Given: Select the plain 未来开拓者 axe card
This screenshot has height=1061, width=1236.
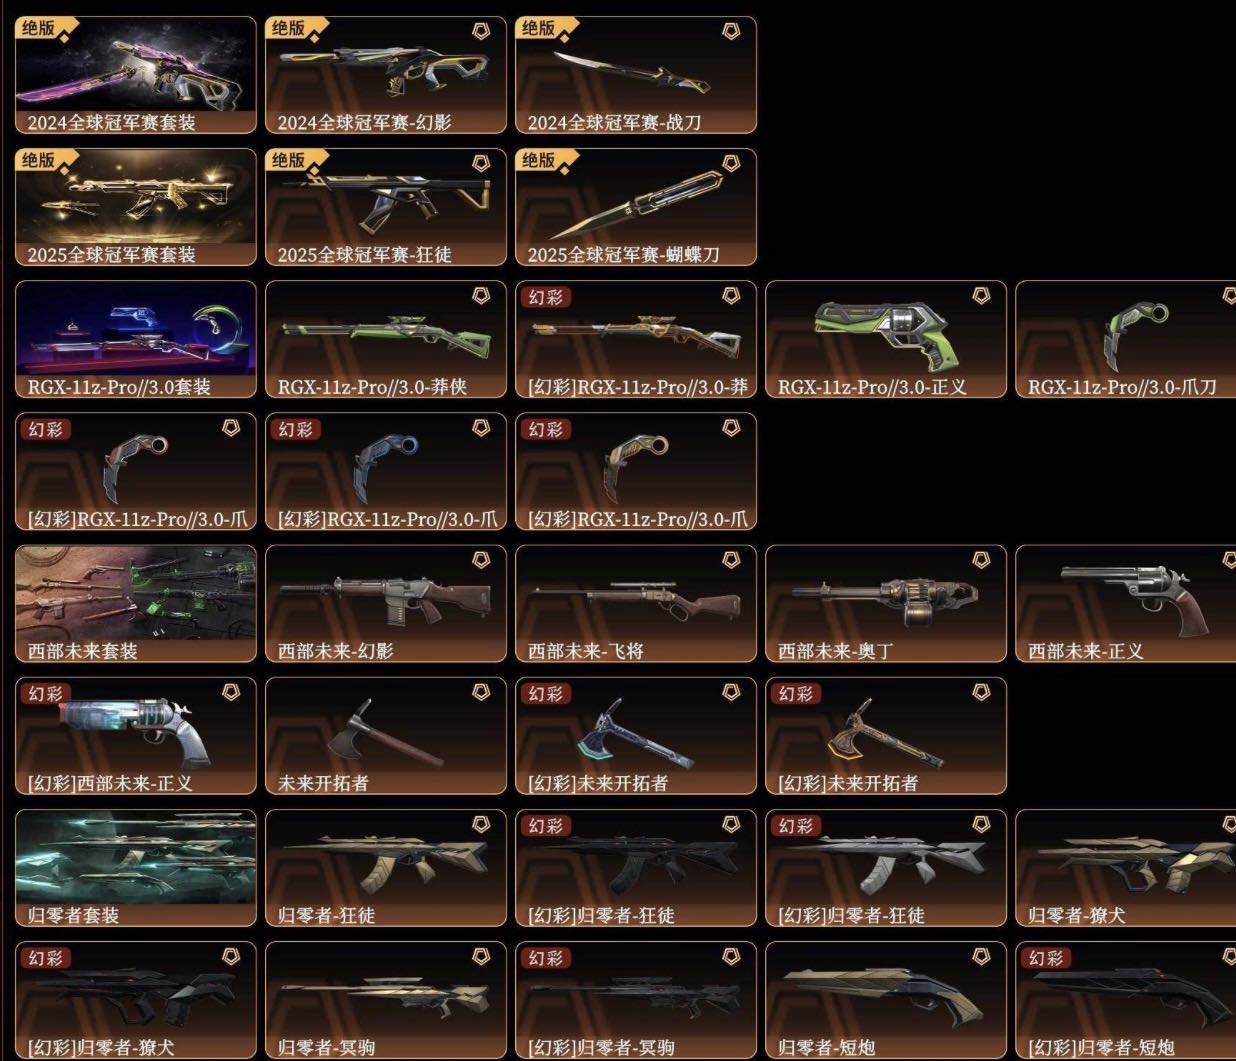Looking at the screenshot, I should coord(386,736).
